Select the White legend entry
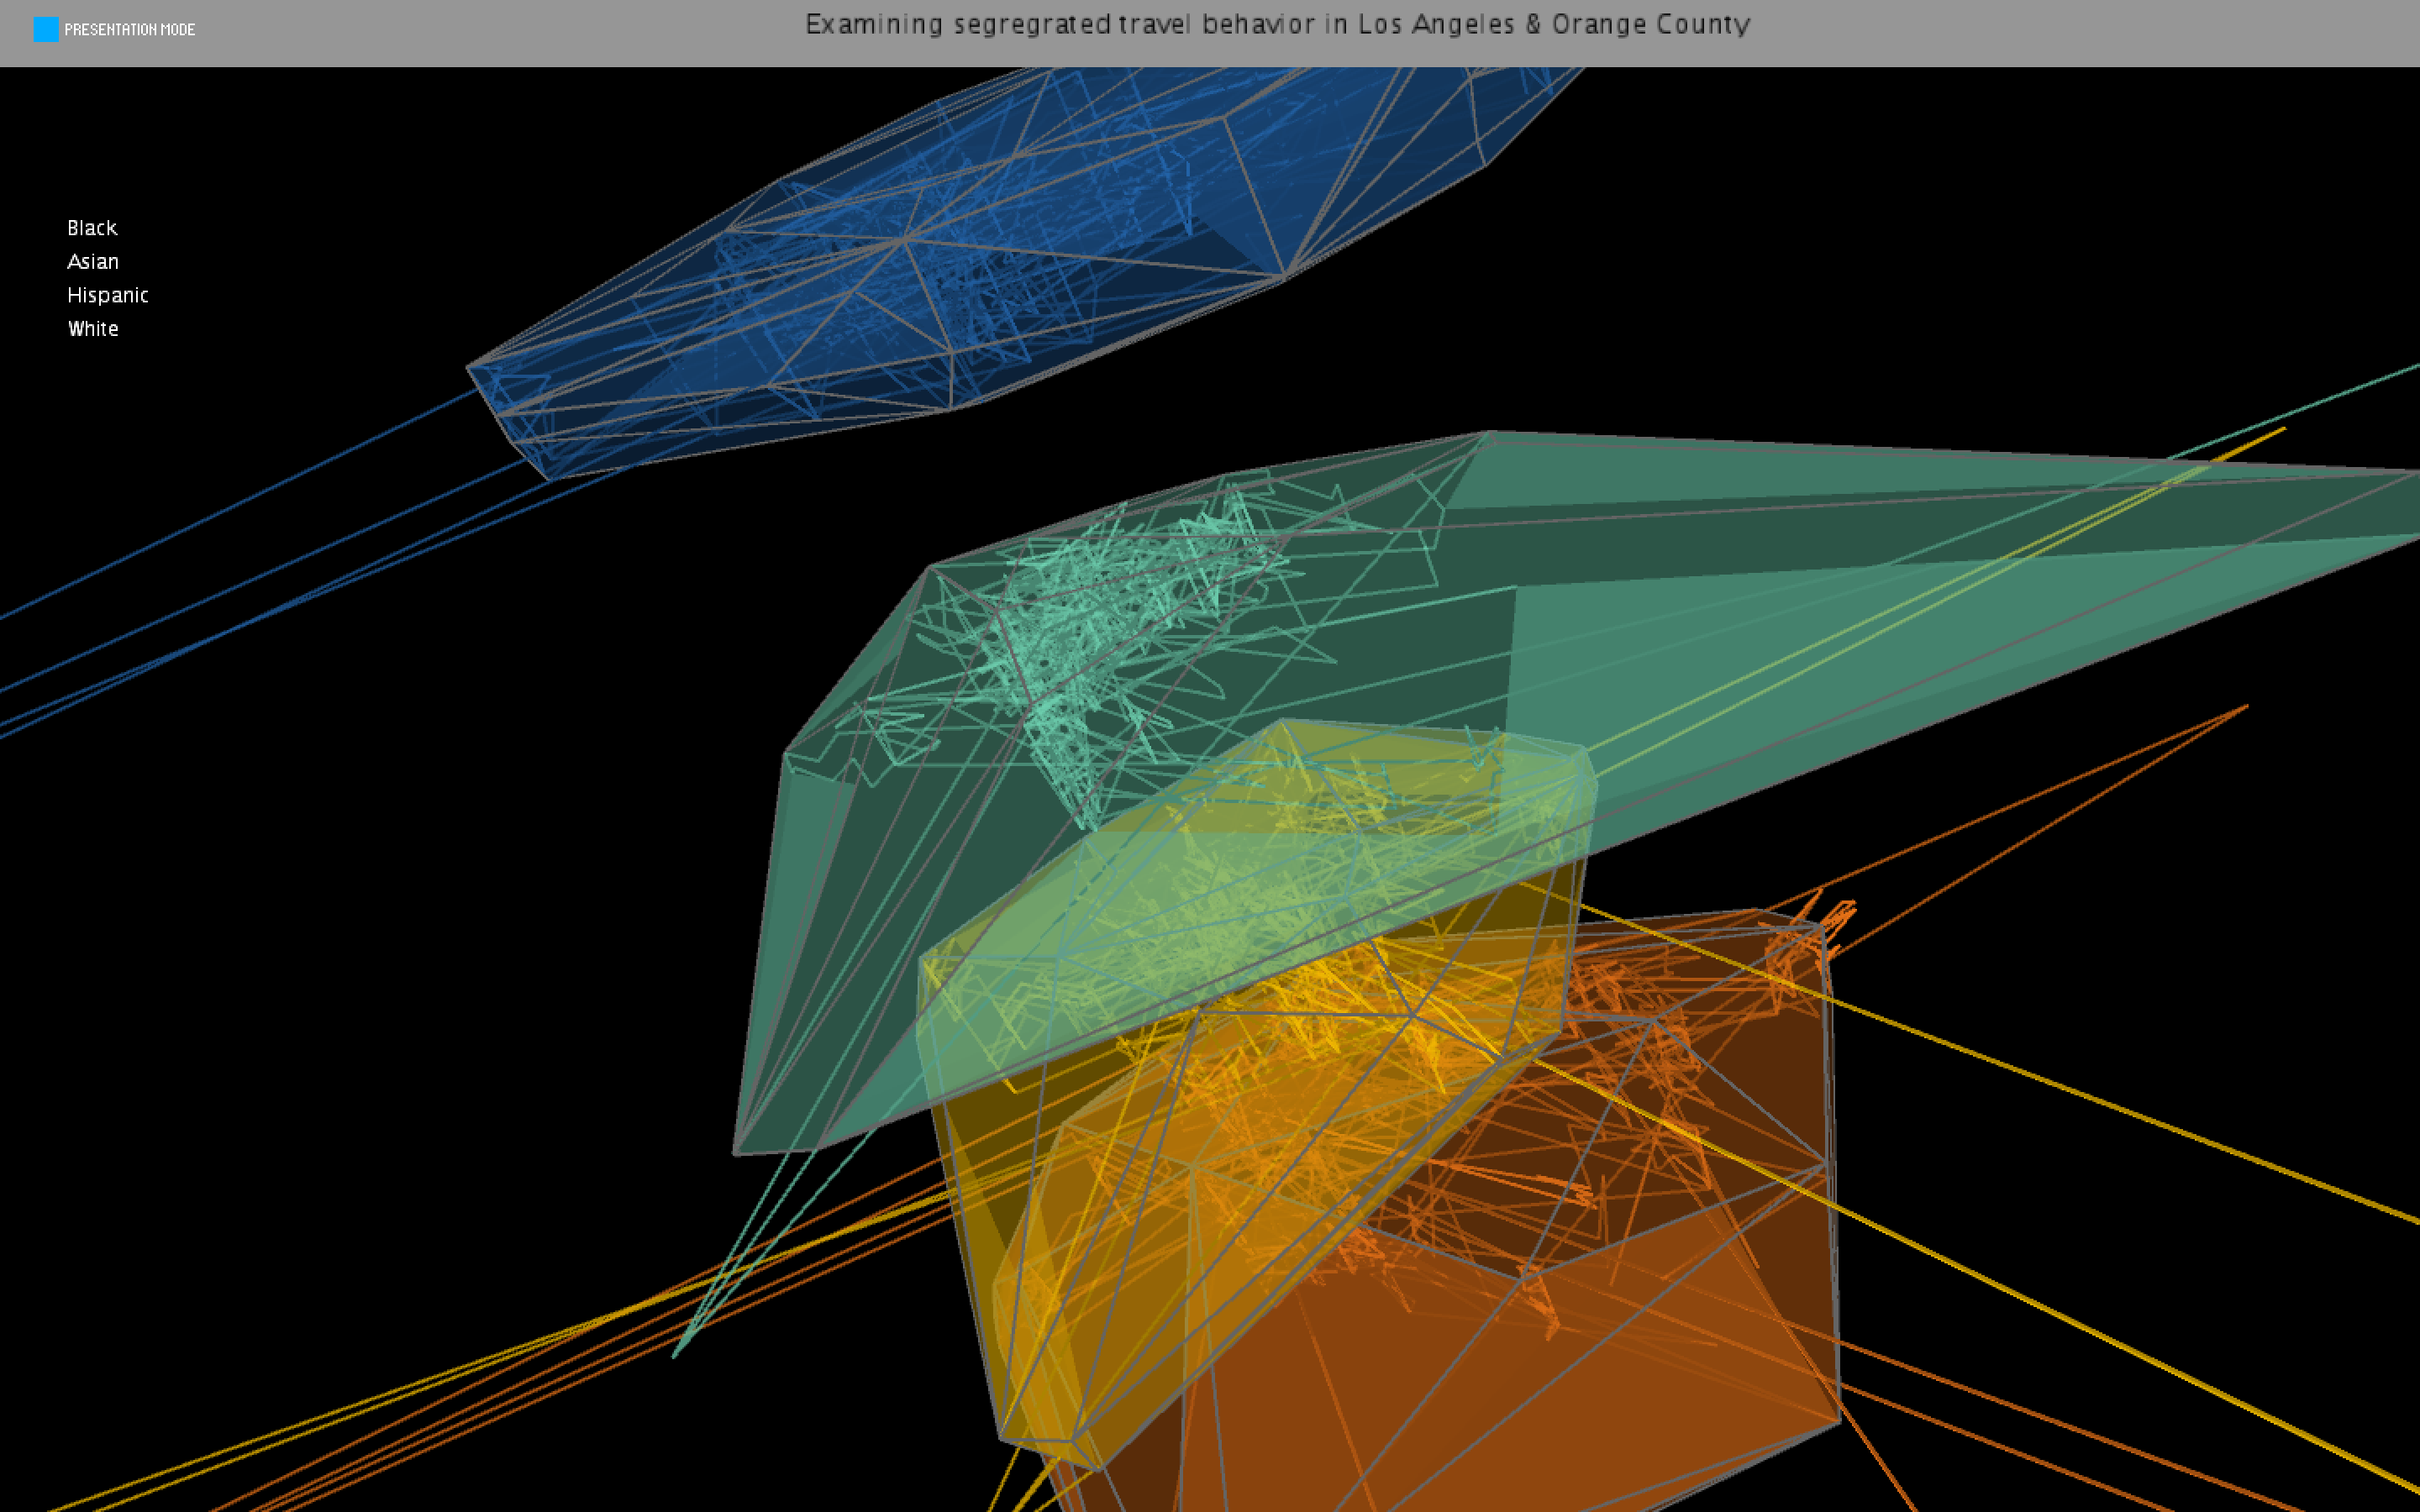2420x1512 pixels. 93,329
